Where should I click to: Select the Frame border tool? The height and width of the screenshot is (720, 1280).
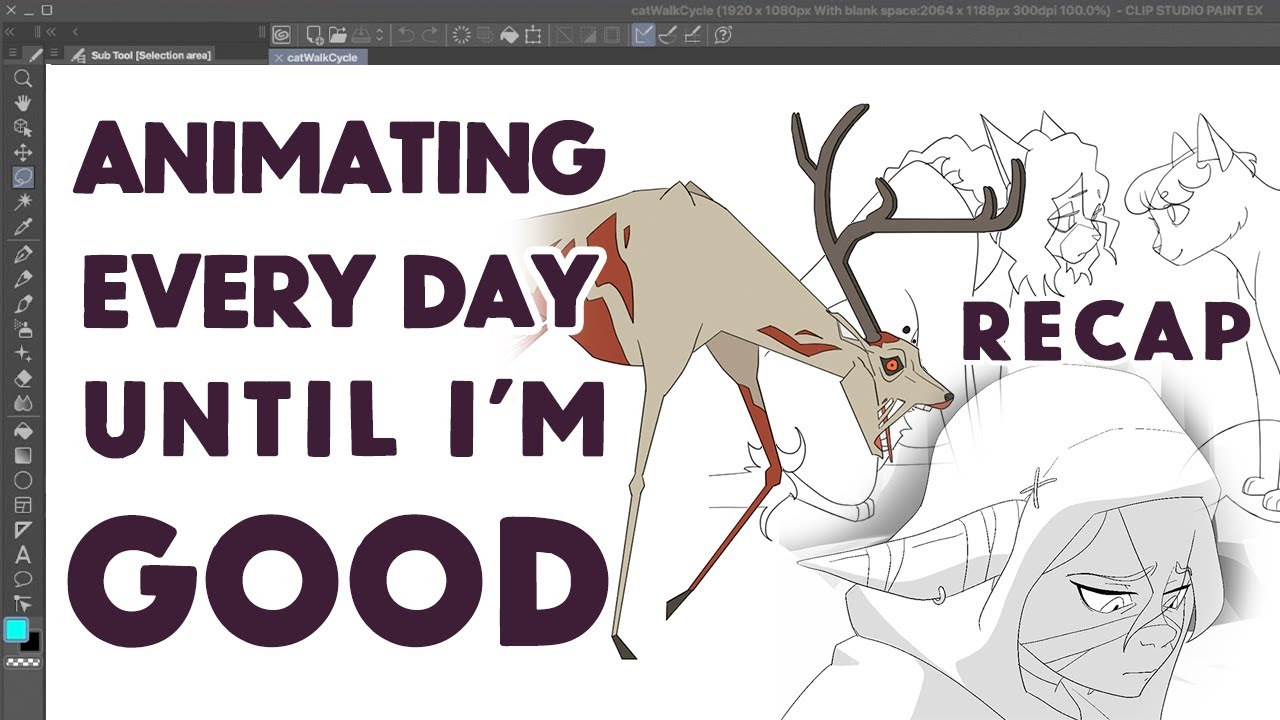pos(22,506)
